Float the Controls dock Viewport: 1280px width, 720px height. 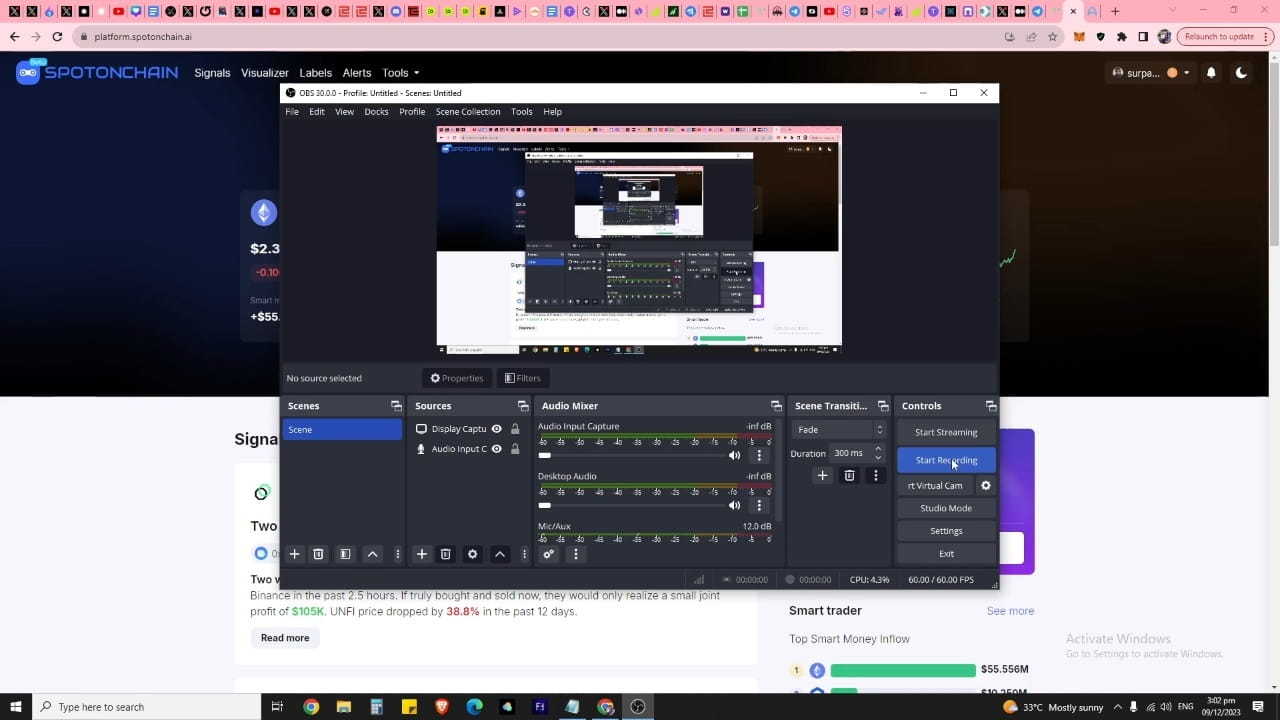[x=991, y=406]
